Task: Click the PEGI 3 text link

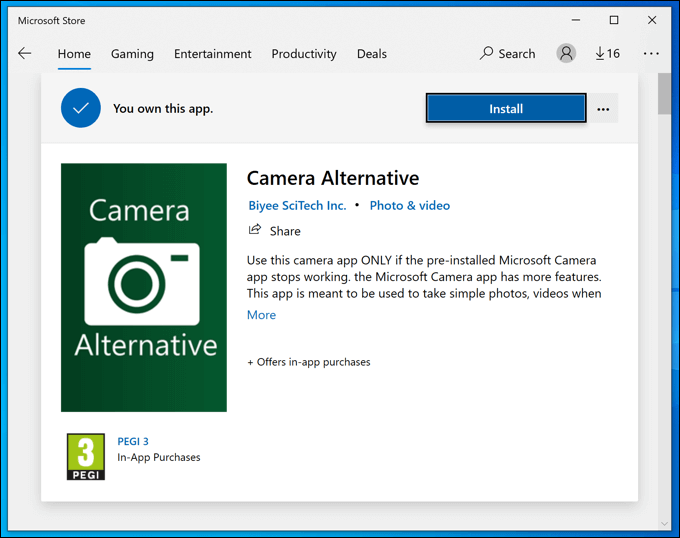Action: [133, 441]
